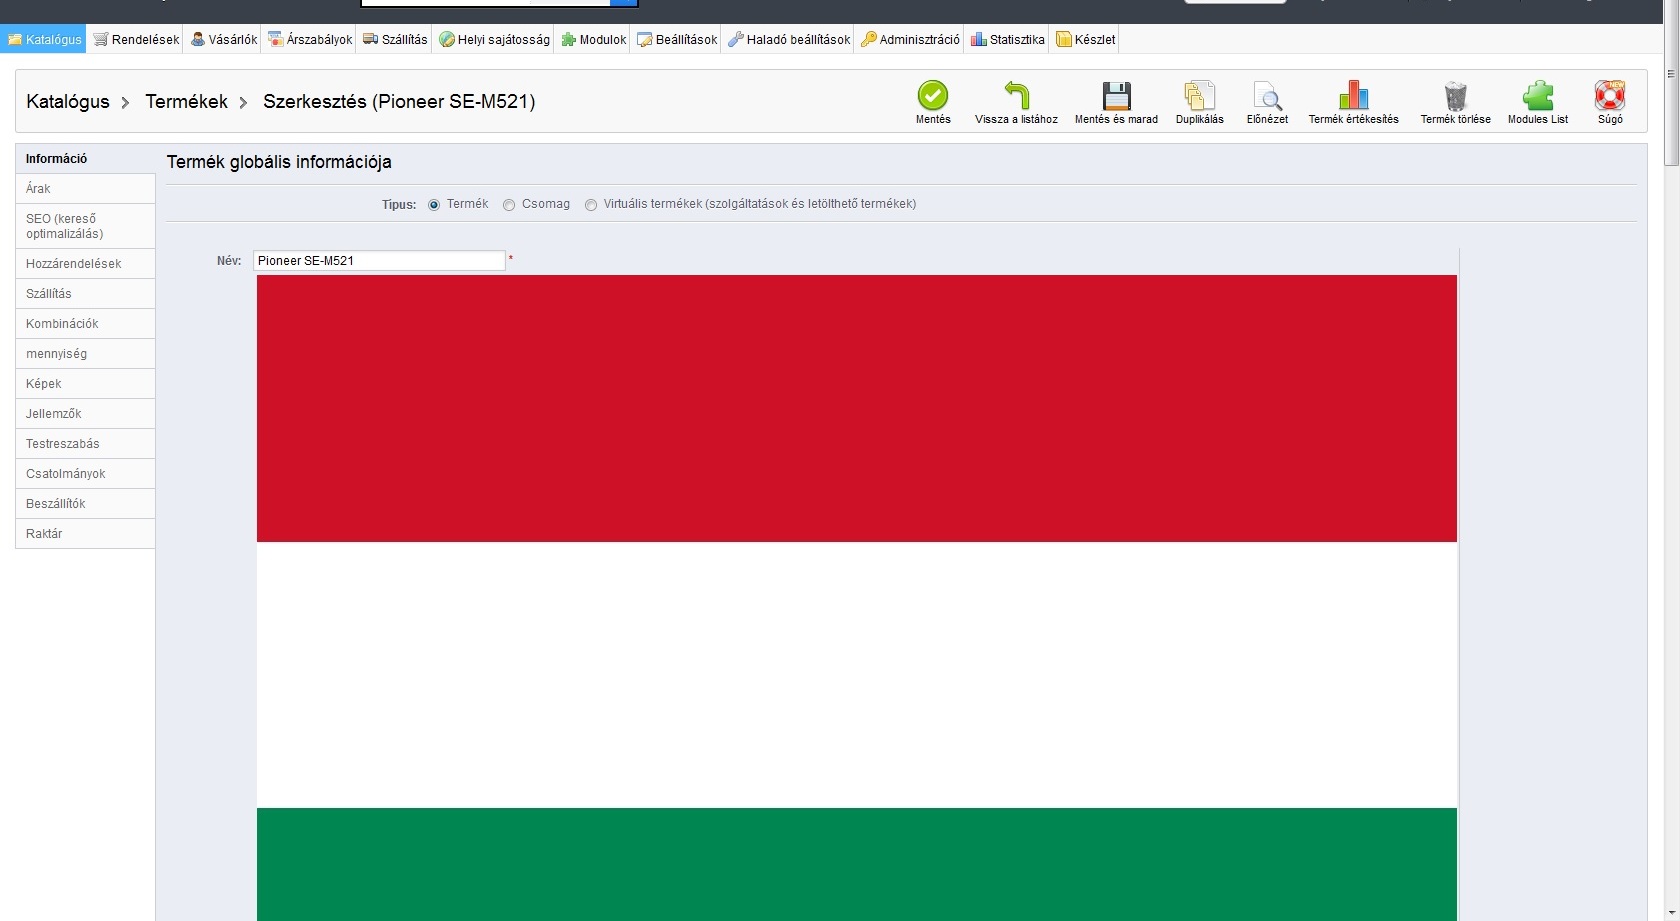Open the Jellemzők side tab
This screenshot has height=921, width=1680.
coord(85,414)
